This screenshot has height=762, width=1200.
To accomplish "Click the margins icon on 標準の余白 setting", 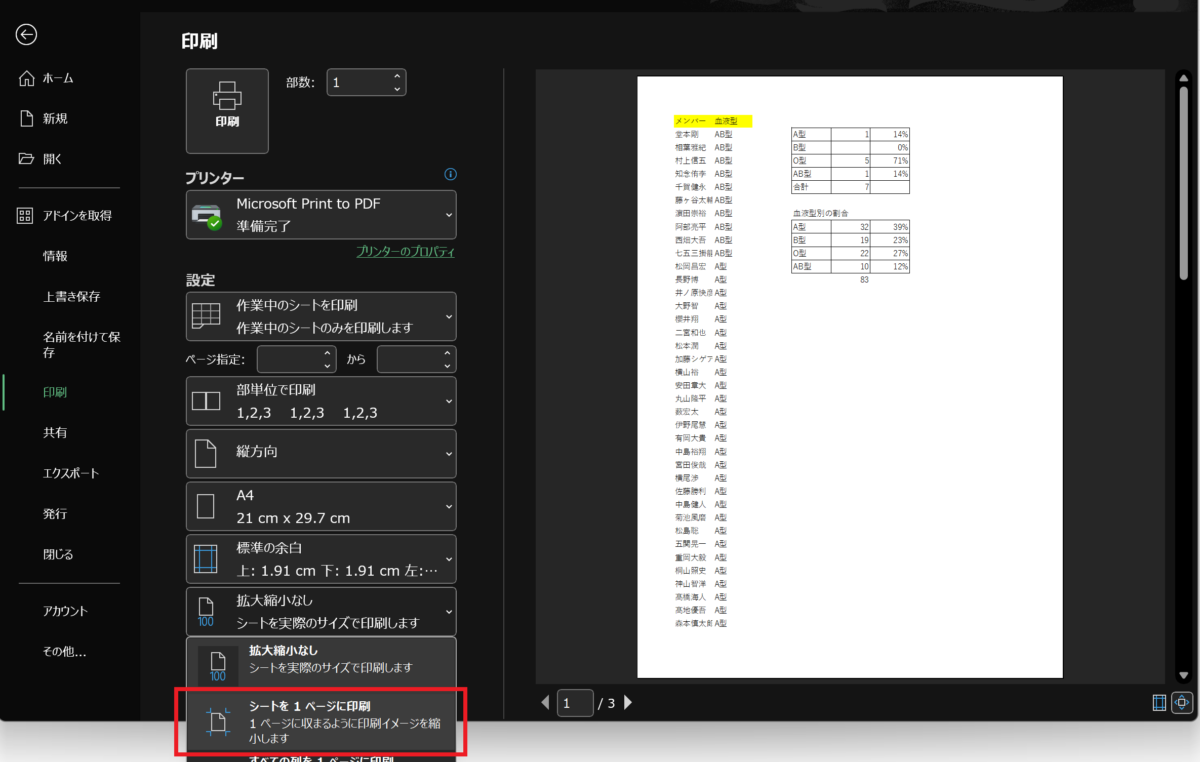I will 207,557.
